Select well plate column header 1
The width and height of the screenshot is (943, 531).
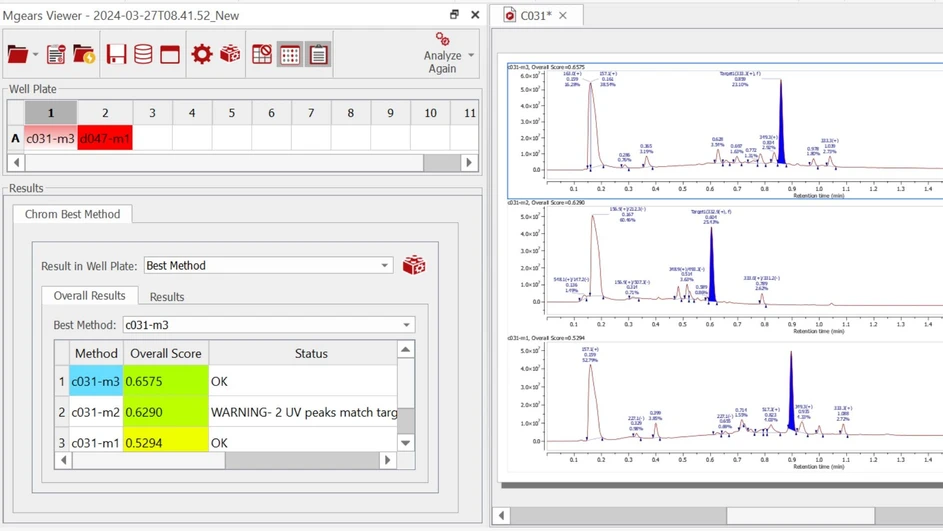pyautogui.click(x=51, y=112)
